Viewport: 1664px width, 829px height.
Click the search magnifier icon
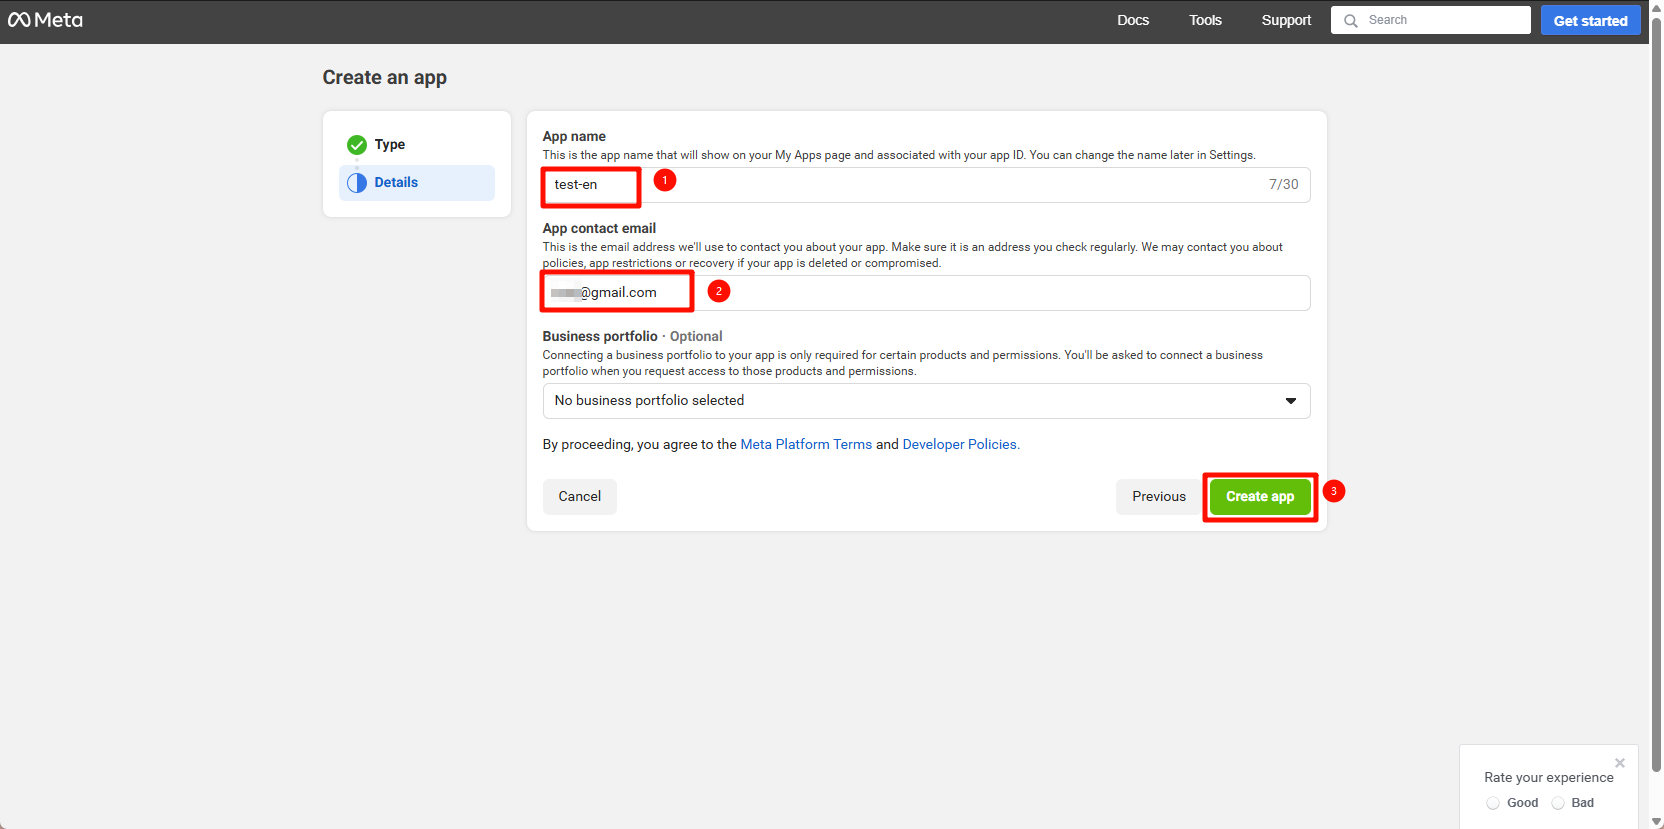pos(1351,21)
